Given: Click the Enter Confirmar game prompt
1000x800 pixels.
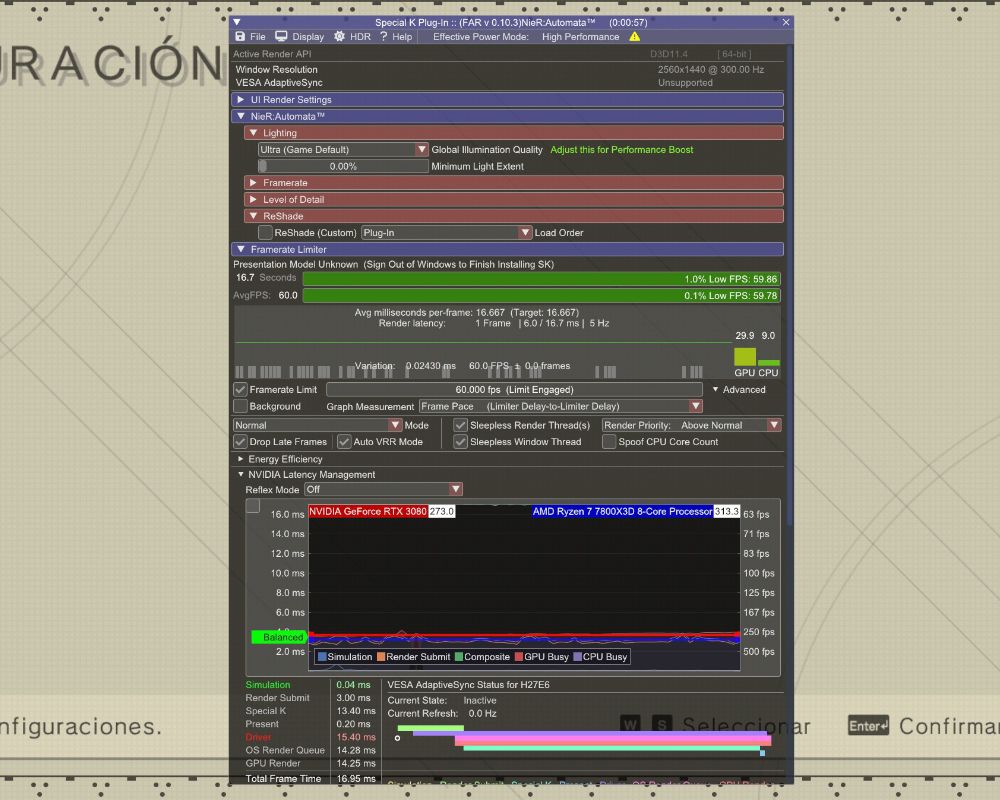Looking at the screenshot, I should 923,726.
